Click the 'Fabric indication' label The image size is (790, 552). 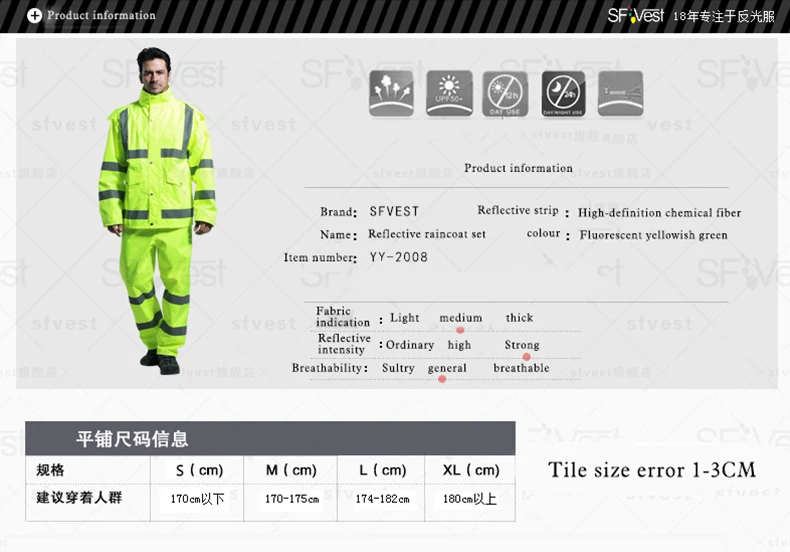343,316
